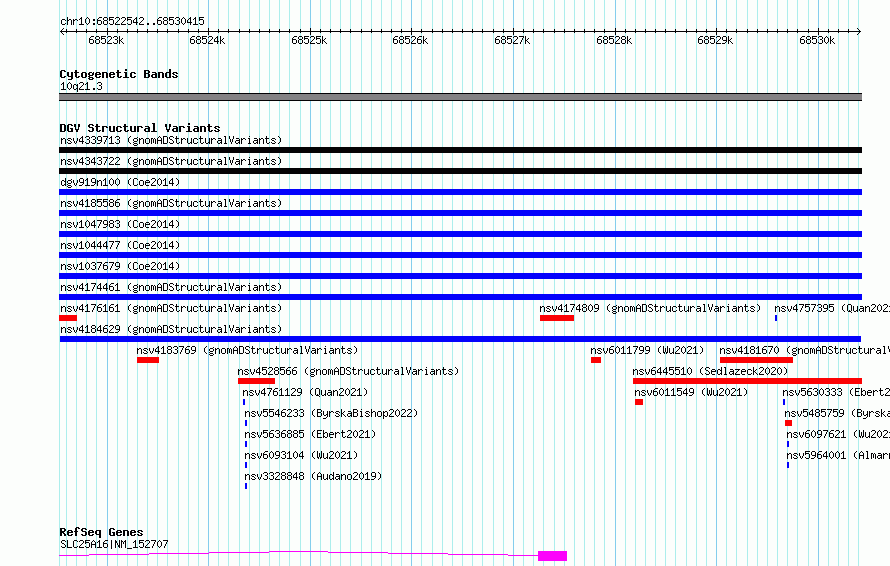Click the red bar under nsv4528566
The height and width of the screenshot is (566, 890).
click(256, 381)
